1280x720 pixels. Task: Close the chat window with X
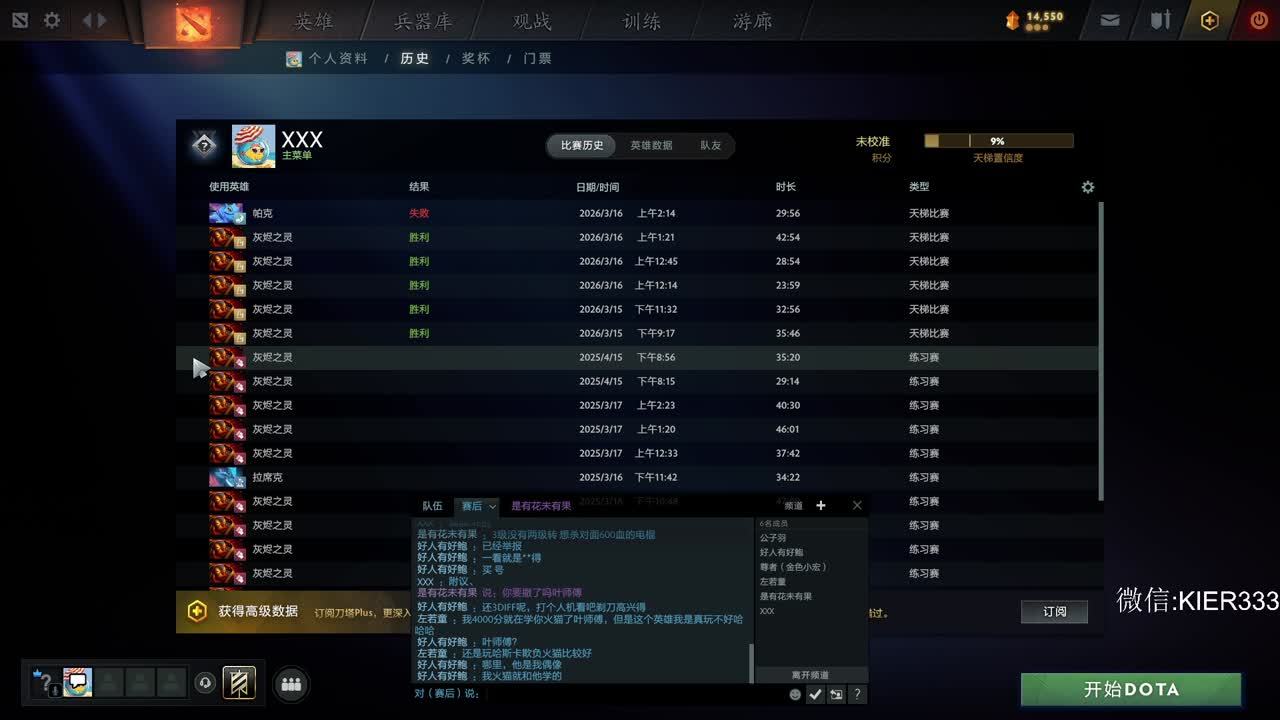pos(857,506)
